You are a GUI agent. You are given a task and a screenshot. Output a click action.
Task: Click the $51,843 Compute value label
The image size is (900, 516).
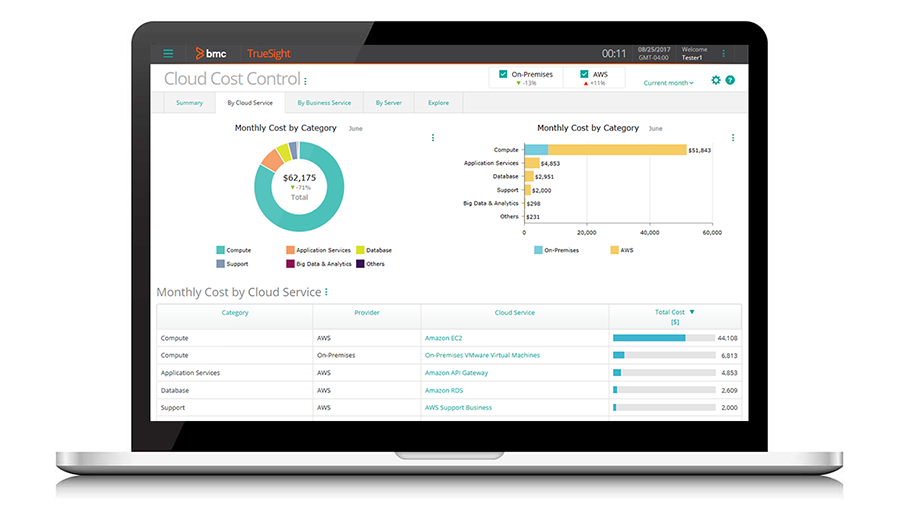[x=700, y=150]
